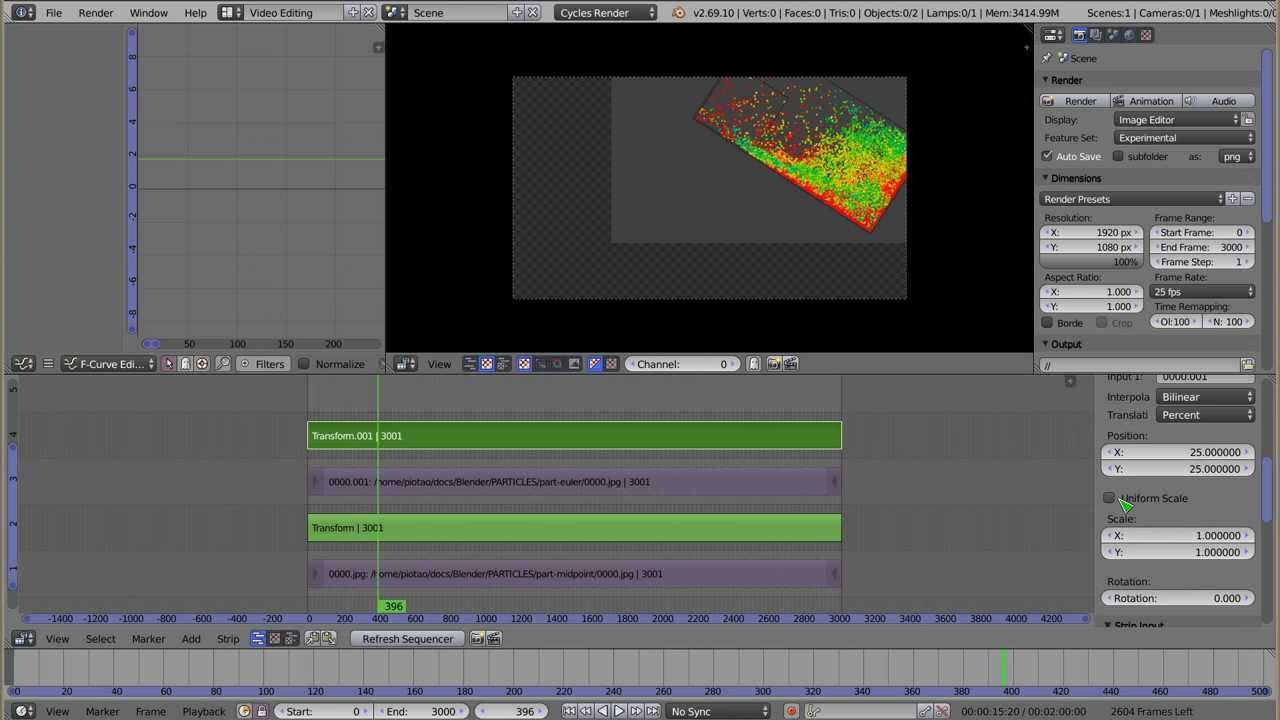Open the File menu
The height and width of the screenshot is (720, 1280).
(x=54, y=12)
